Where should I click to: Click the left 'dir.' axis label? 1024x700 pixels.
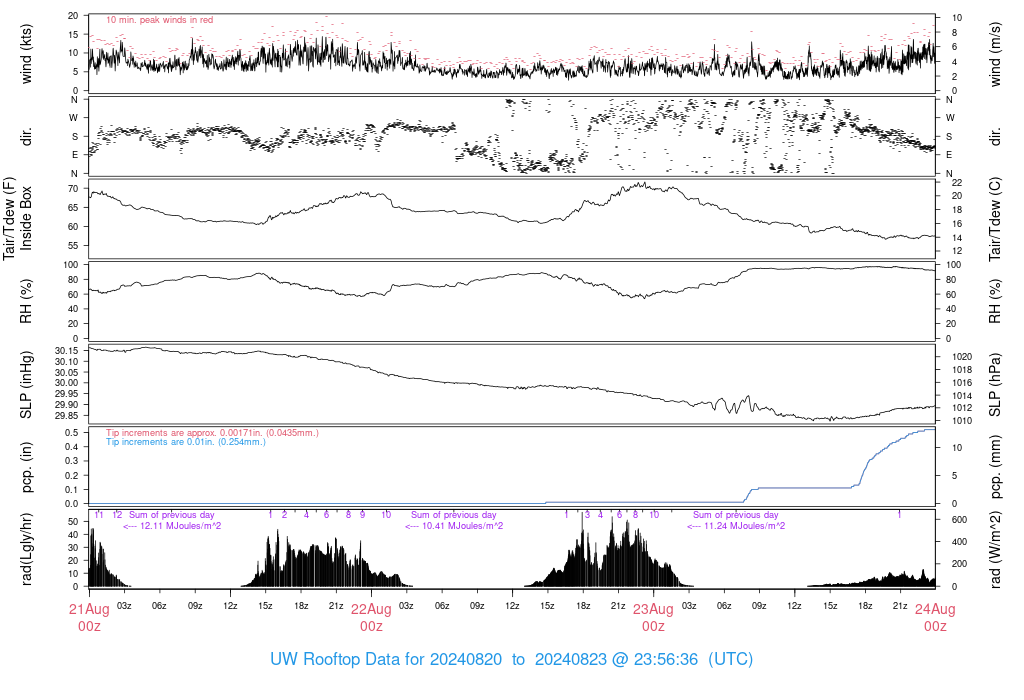[x=26, y=136]
